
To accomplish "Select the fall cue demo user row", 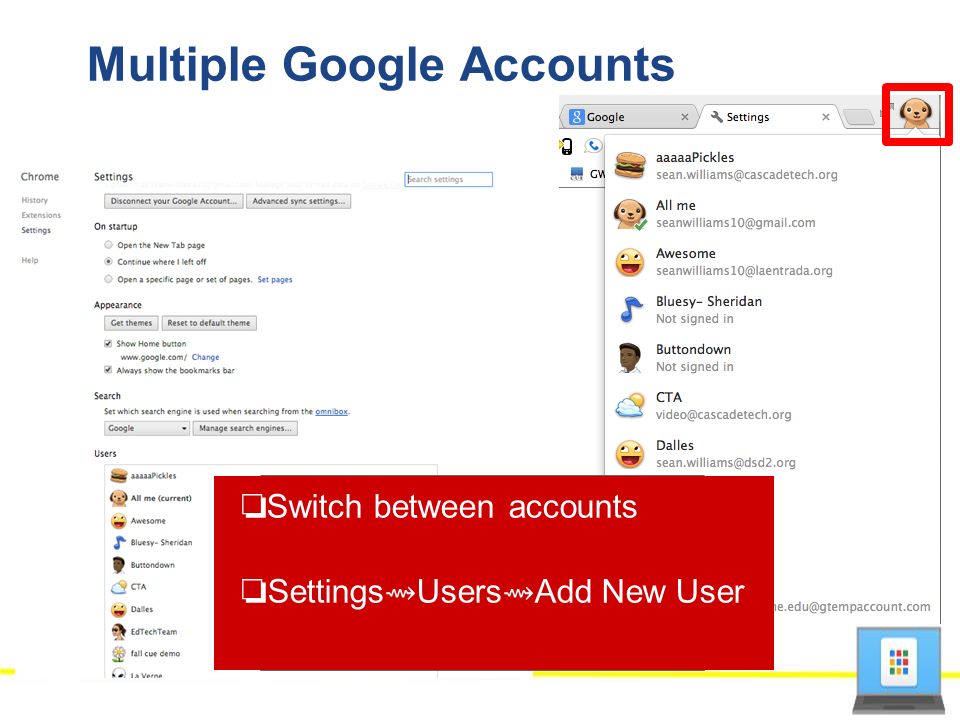I will point(160,653).
